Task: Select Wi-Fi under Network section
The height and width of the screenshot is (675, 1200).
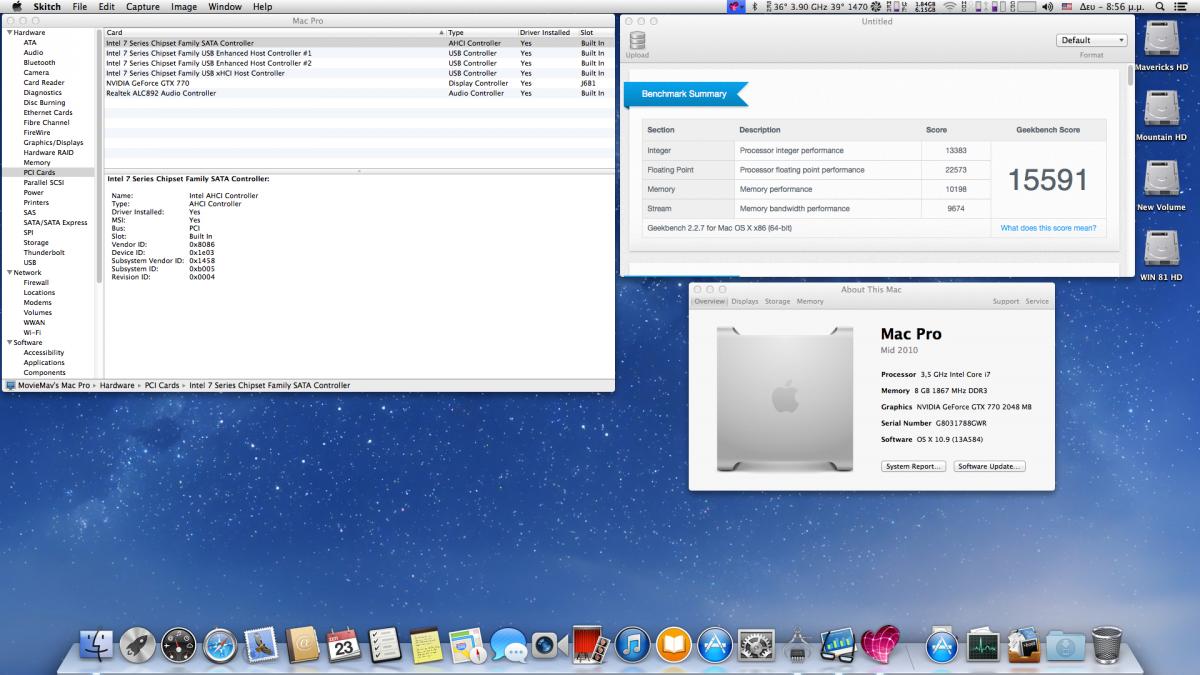Action: [32, 332]
